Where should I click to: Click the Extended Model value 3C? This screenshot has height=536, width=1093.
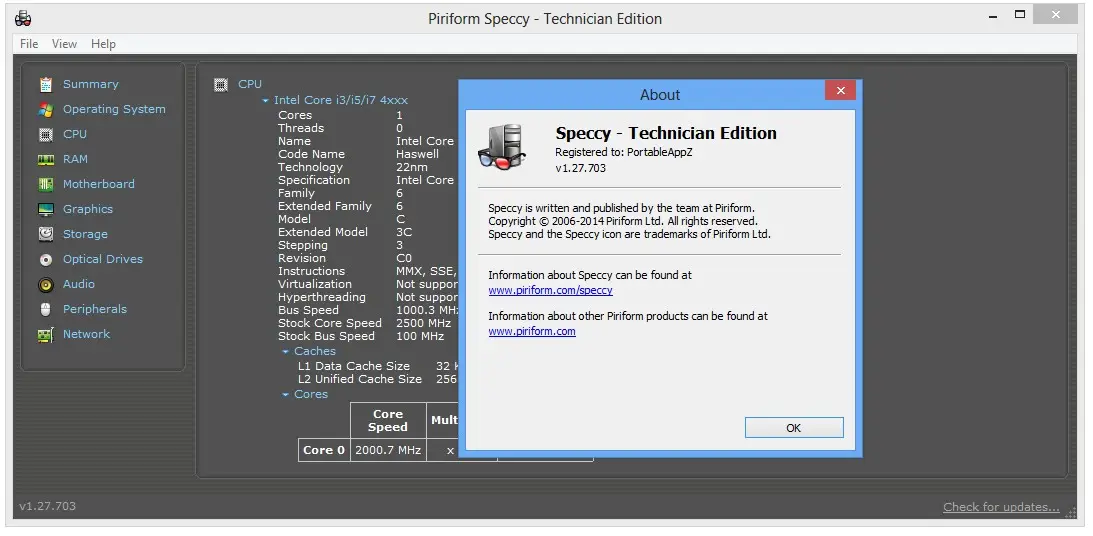pyautogui.click(x=404, y=232)
